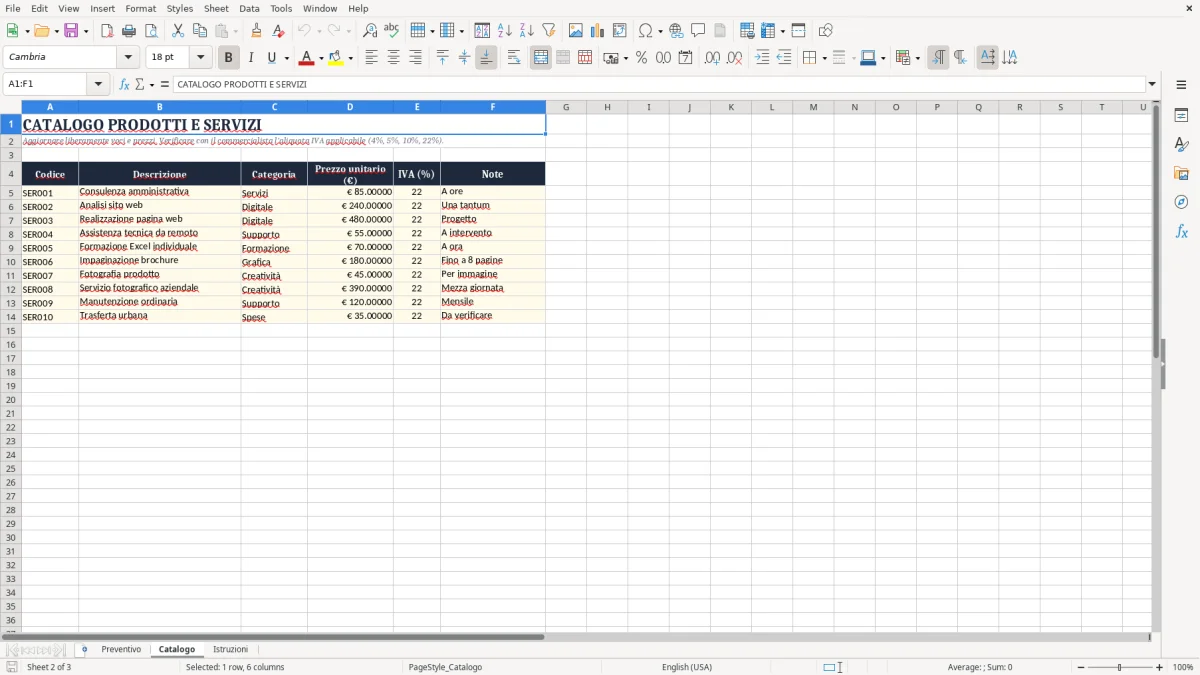This screenshot has height=675, width=1200.
Task: Toggle Center Horizontally alignment
Action: tap(393, 58)
